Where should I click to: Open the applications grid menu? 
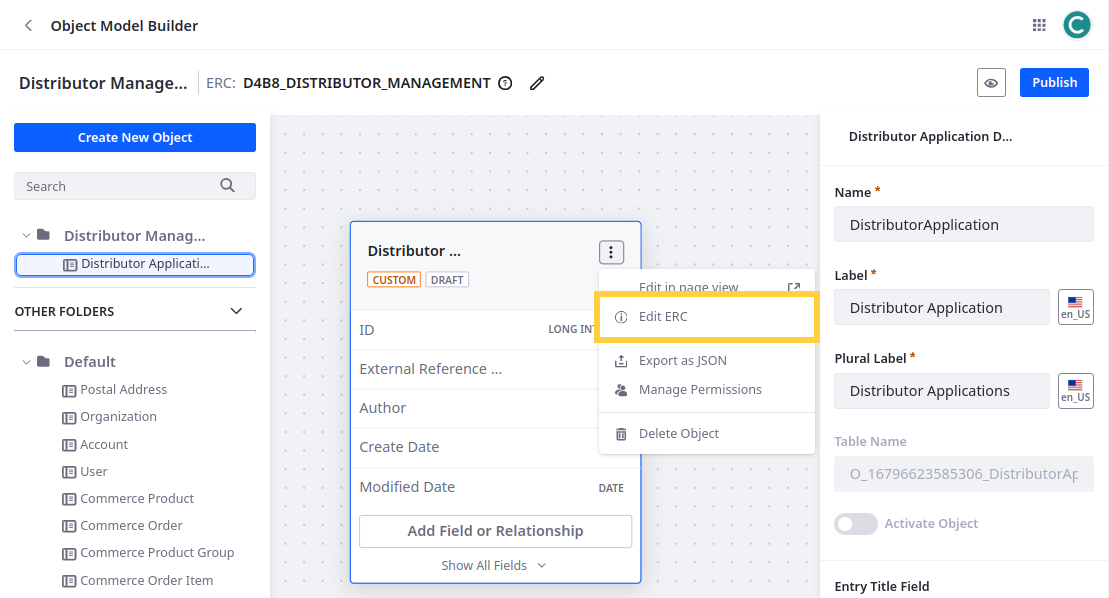[x=1039, y=26]
